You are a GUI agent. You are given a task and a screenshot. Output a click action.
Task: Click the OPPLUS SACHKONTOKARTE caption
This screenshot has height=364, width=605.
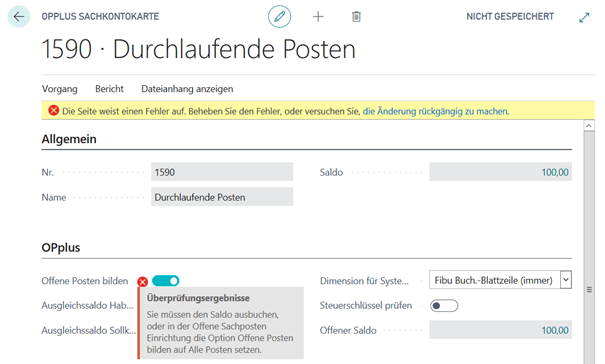tap(100, 17)
